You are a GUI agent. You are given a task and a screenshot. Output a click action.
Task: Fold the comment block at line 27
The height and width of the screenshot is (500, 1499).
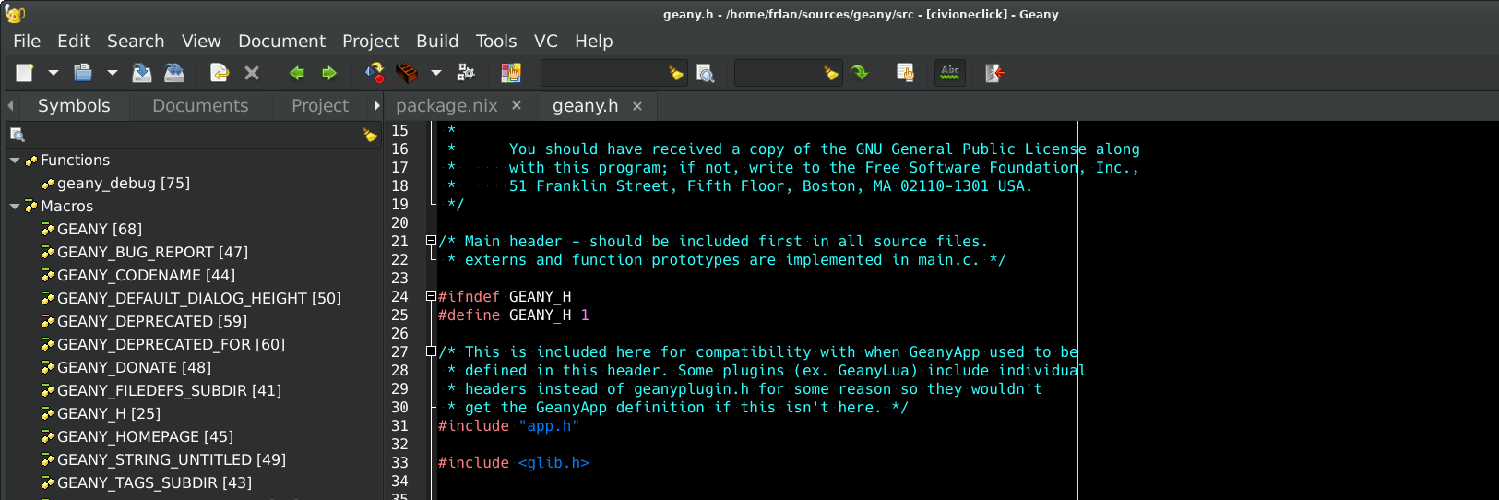(x=431, y=352)
